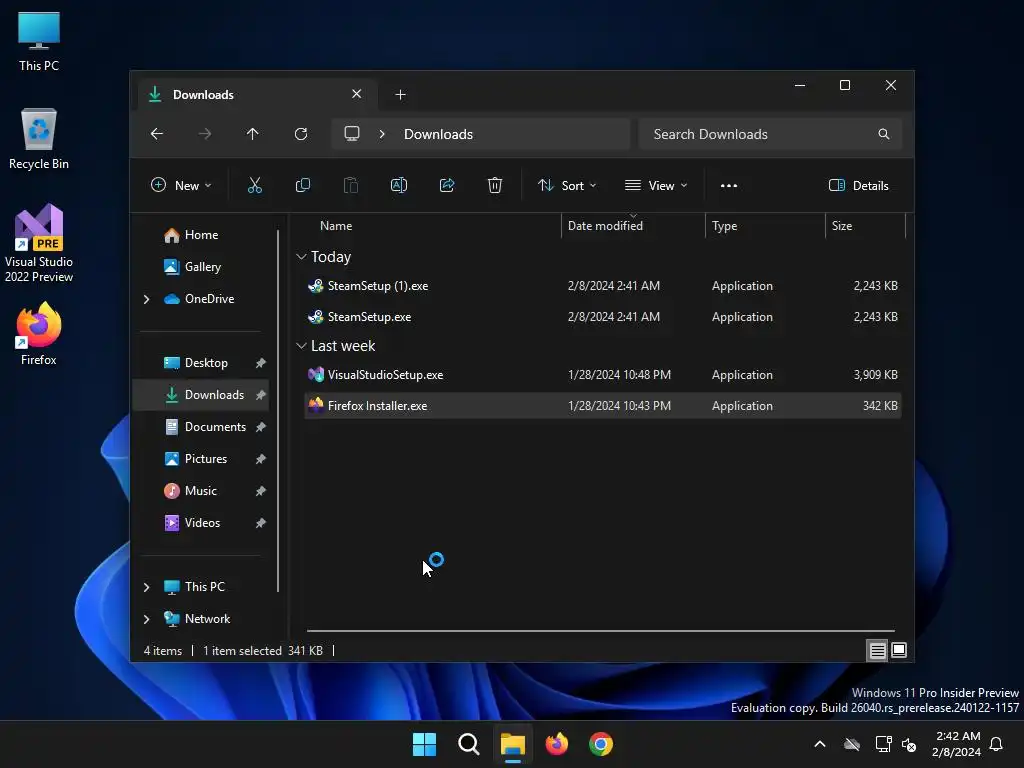Select Firefox Installer.exe file
This screenshot has height=768, width=1024.
(x=603, y=406)
